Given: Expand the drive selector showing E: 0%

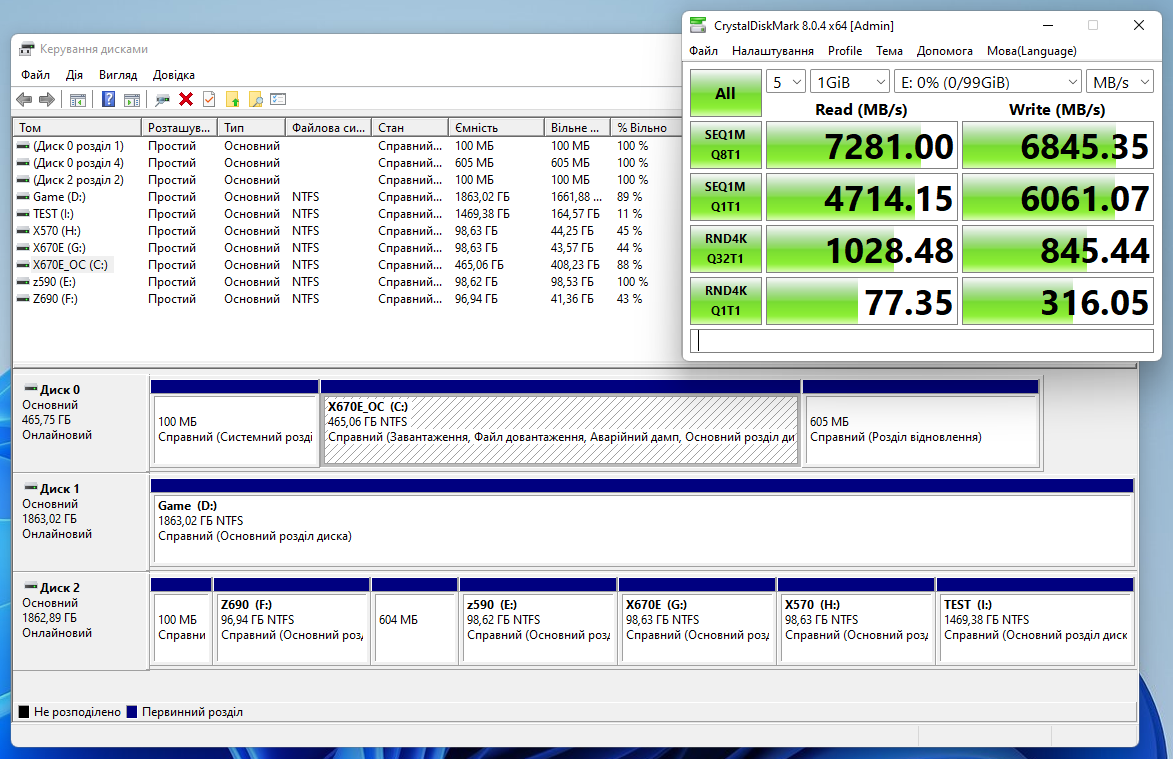Looking at the screenshot, I should click(988, 82).
